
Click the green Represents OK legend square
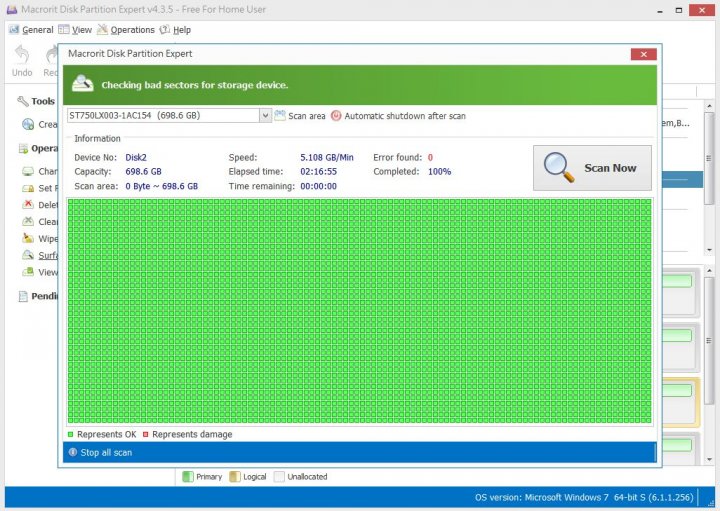pyautogui.click(x=70, y=434)
